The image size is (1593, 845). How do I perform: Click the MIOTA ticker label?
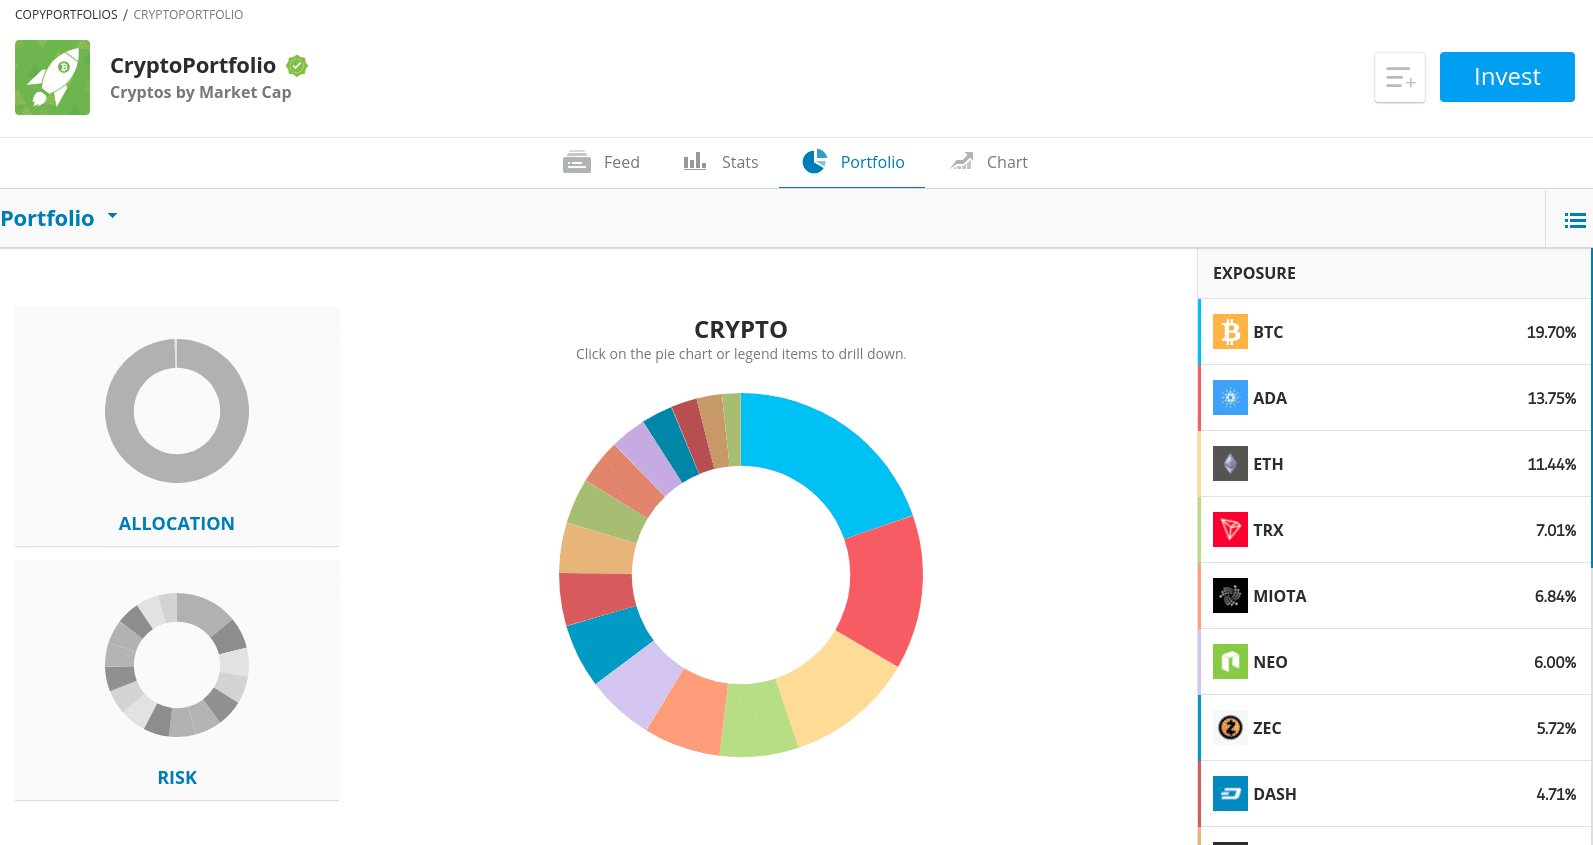(1280, 596)
